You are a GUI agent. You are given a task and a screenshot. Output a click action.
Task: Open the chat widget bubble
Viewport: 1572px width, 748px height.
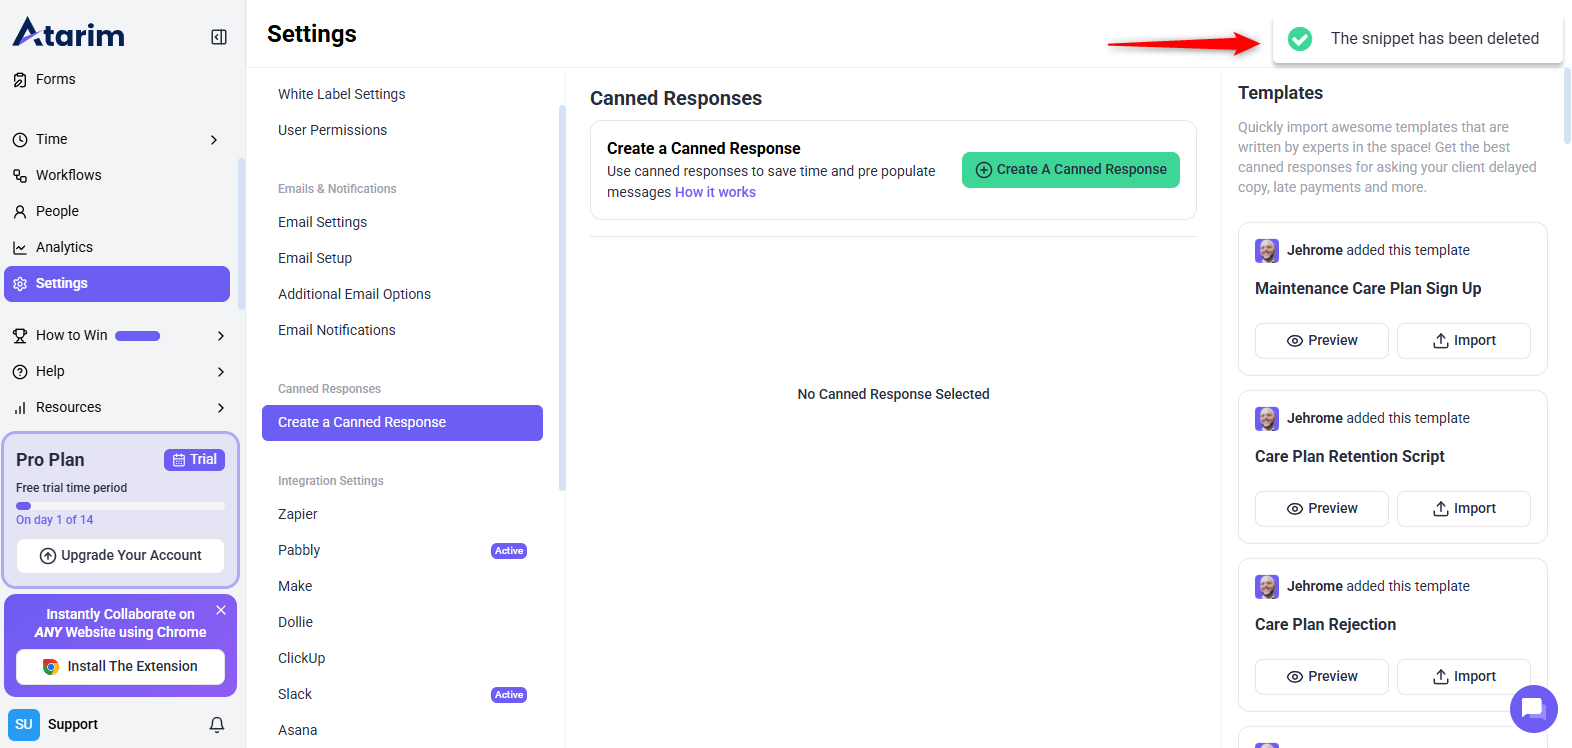[x=1533, y=709]
